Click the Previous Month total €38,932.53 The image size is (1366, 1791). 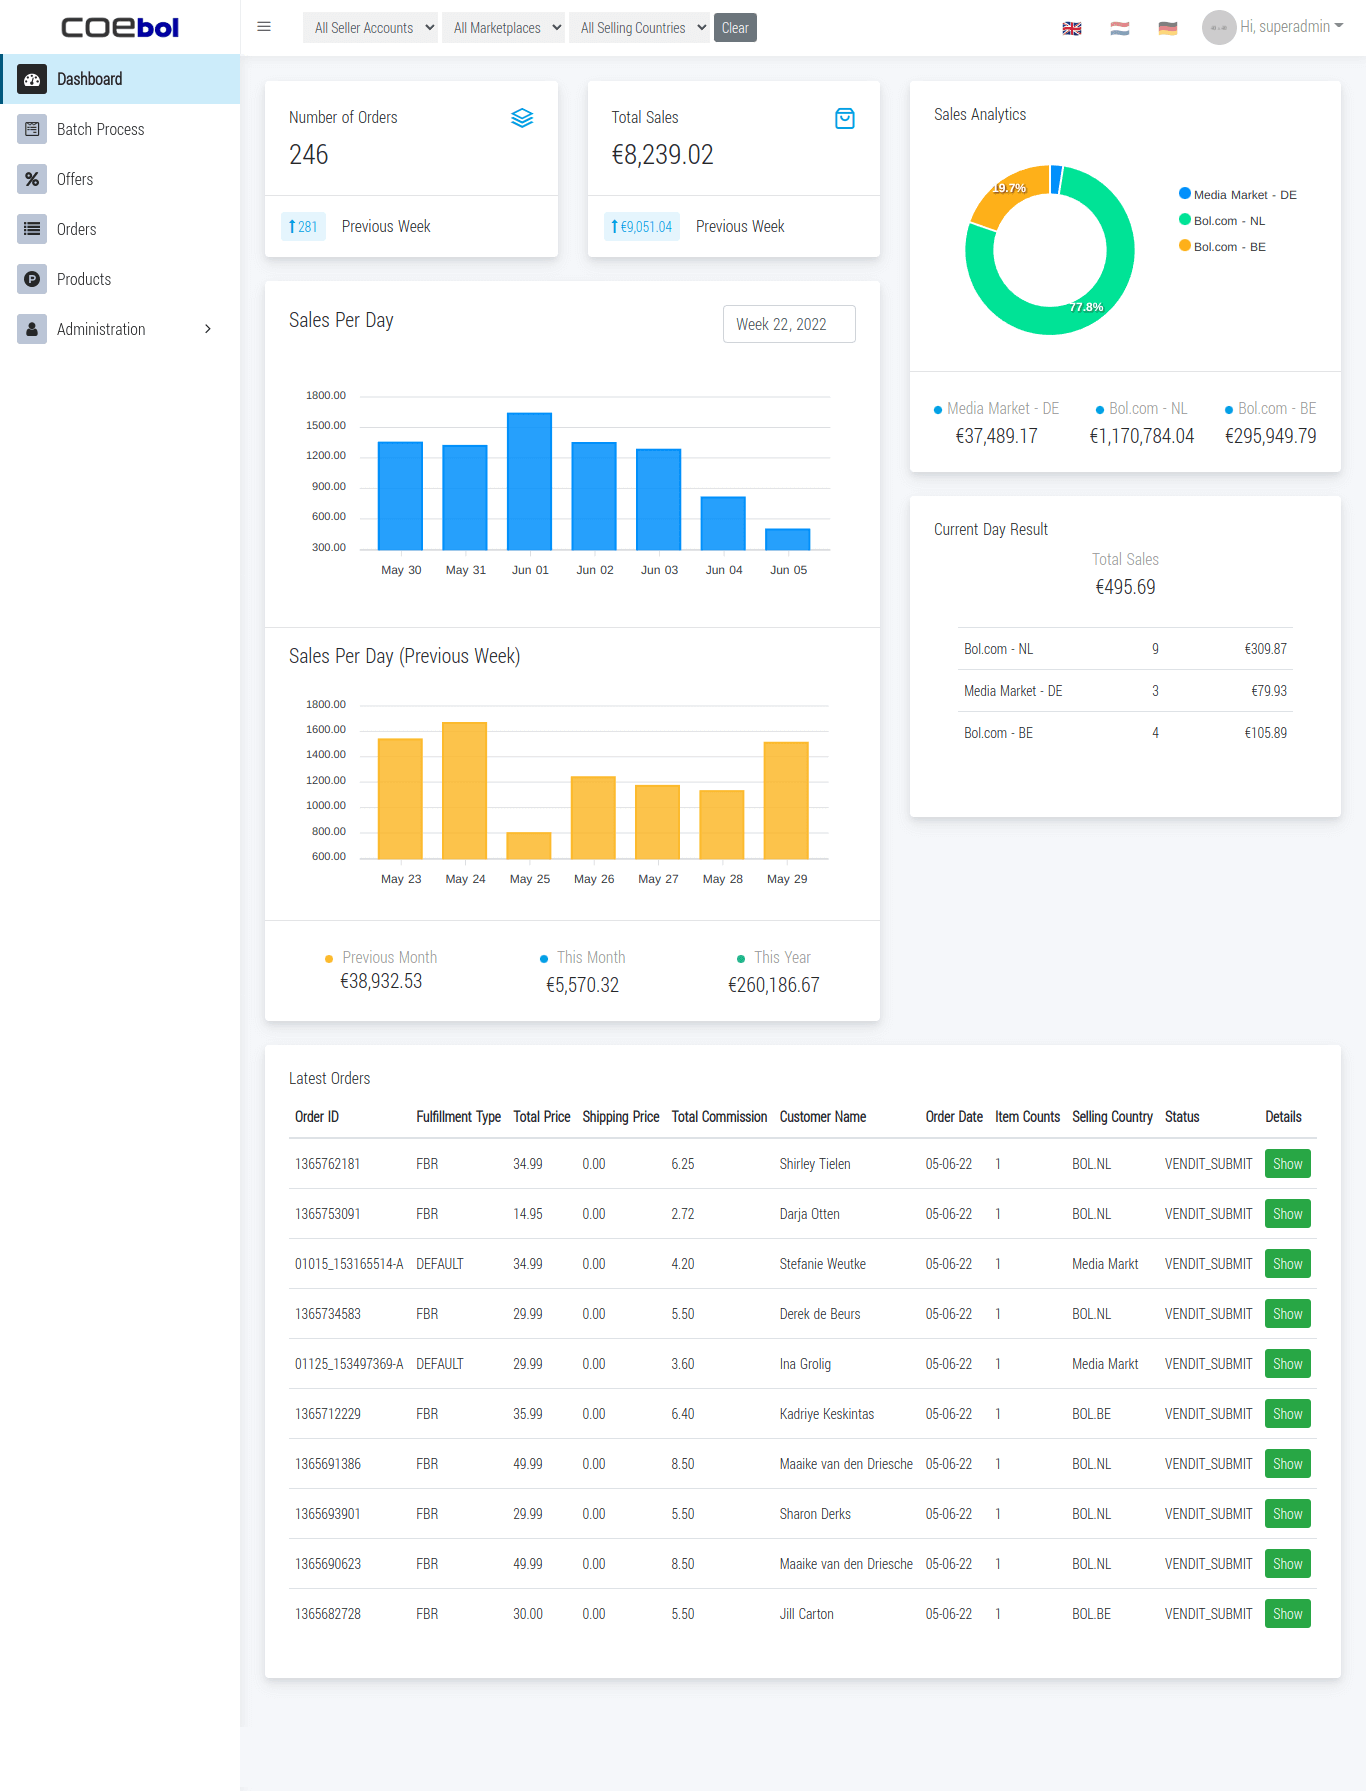coord(381,981)
